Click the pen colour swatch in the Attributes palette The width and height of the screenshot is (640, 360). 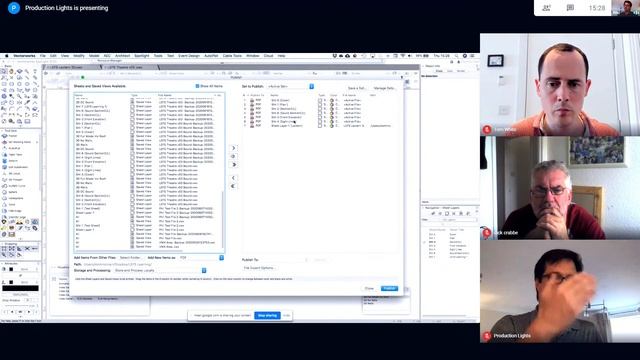[x=11, y=282]
